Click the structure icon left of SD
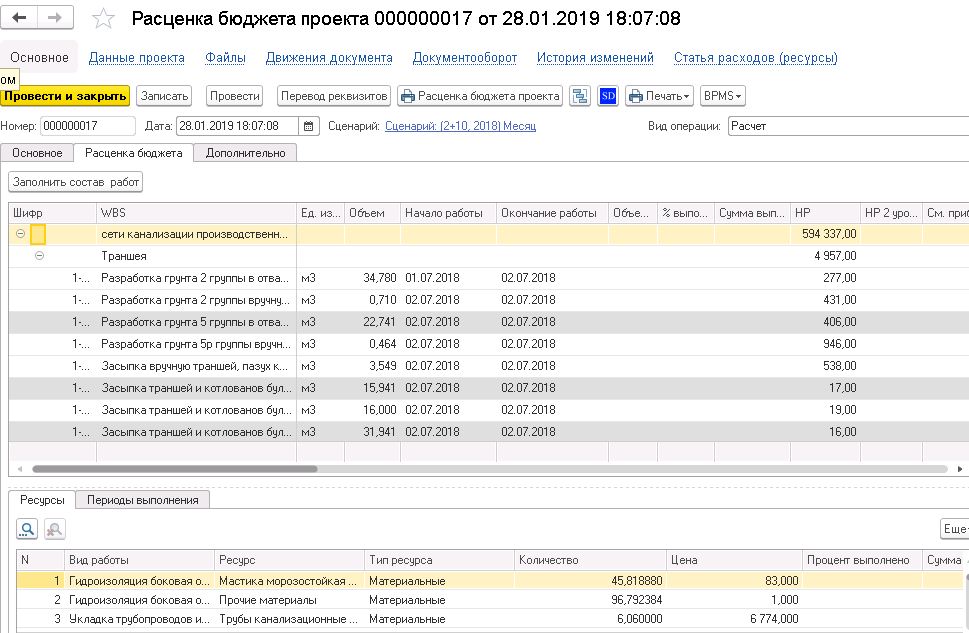Image resolution: width=969 pixels, height=633 pixels. 580,96
